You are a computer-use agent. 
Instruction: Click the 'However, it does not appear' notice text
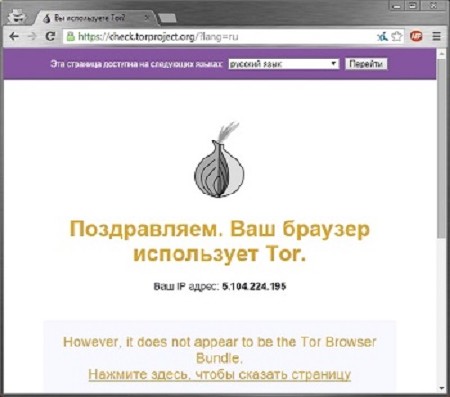[220, 350]
